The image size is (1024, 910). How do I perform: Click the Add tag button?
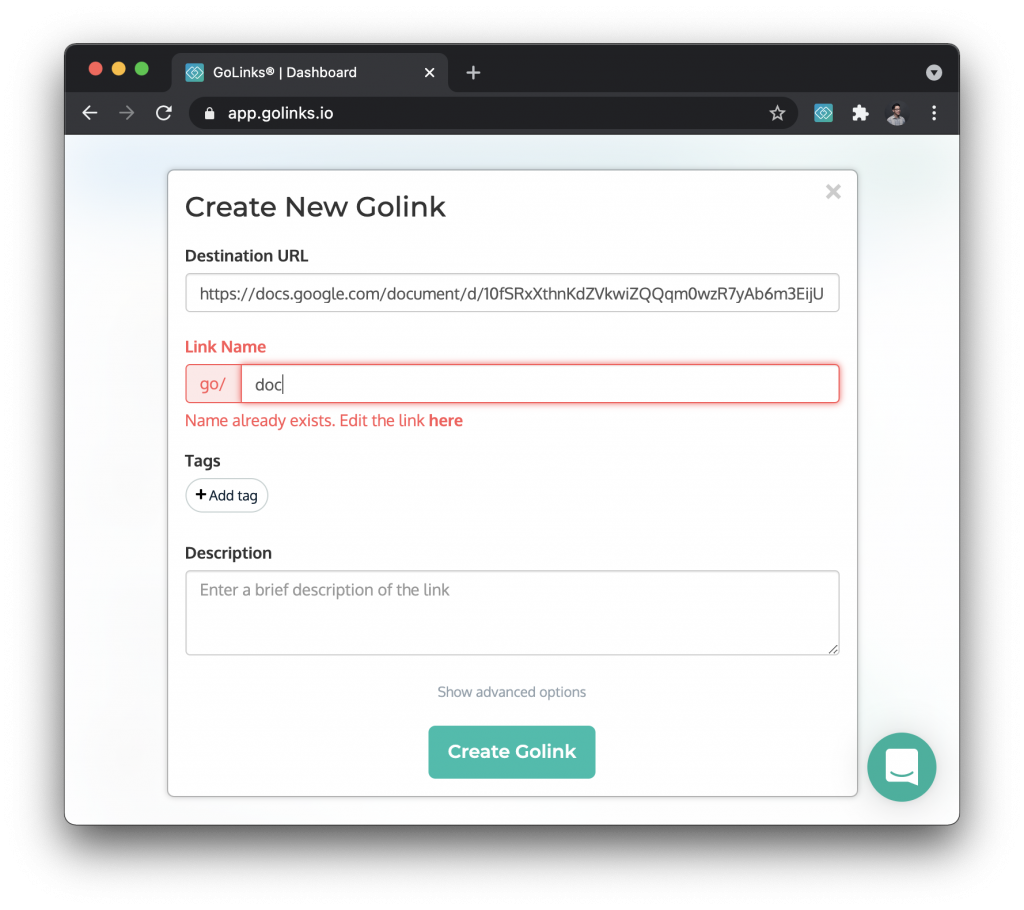[226, 494]
